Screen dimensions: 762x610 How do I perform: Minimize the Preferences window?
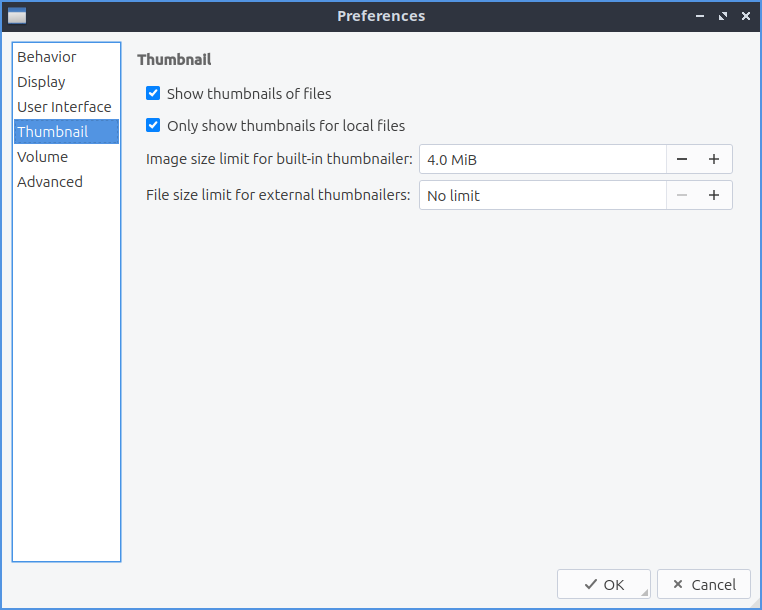point(700,16)
